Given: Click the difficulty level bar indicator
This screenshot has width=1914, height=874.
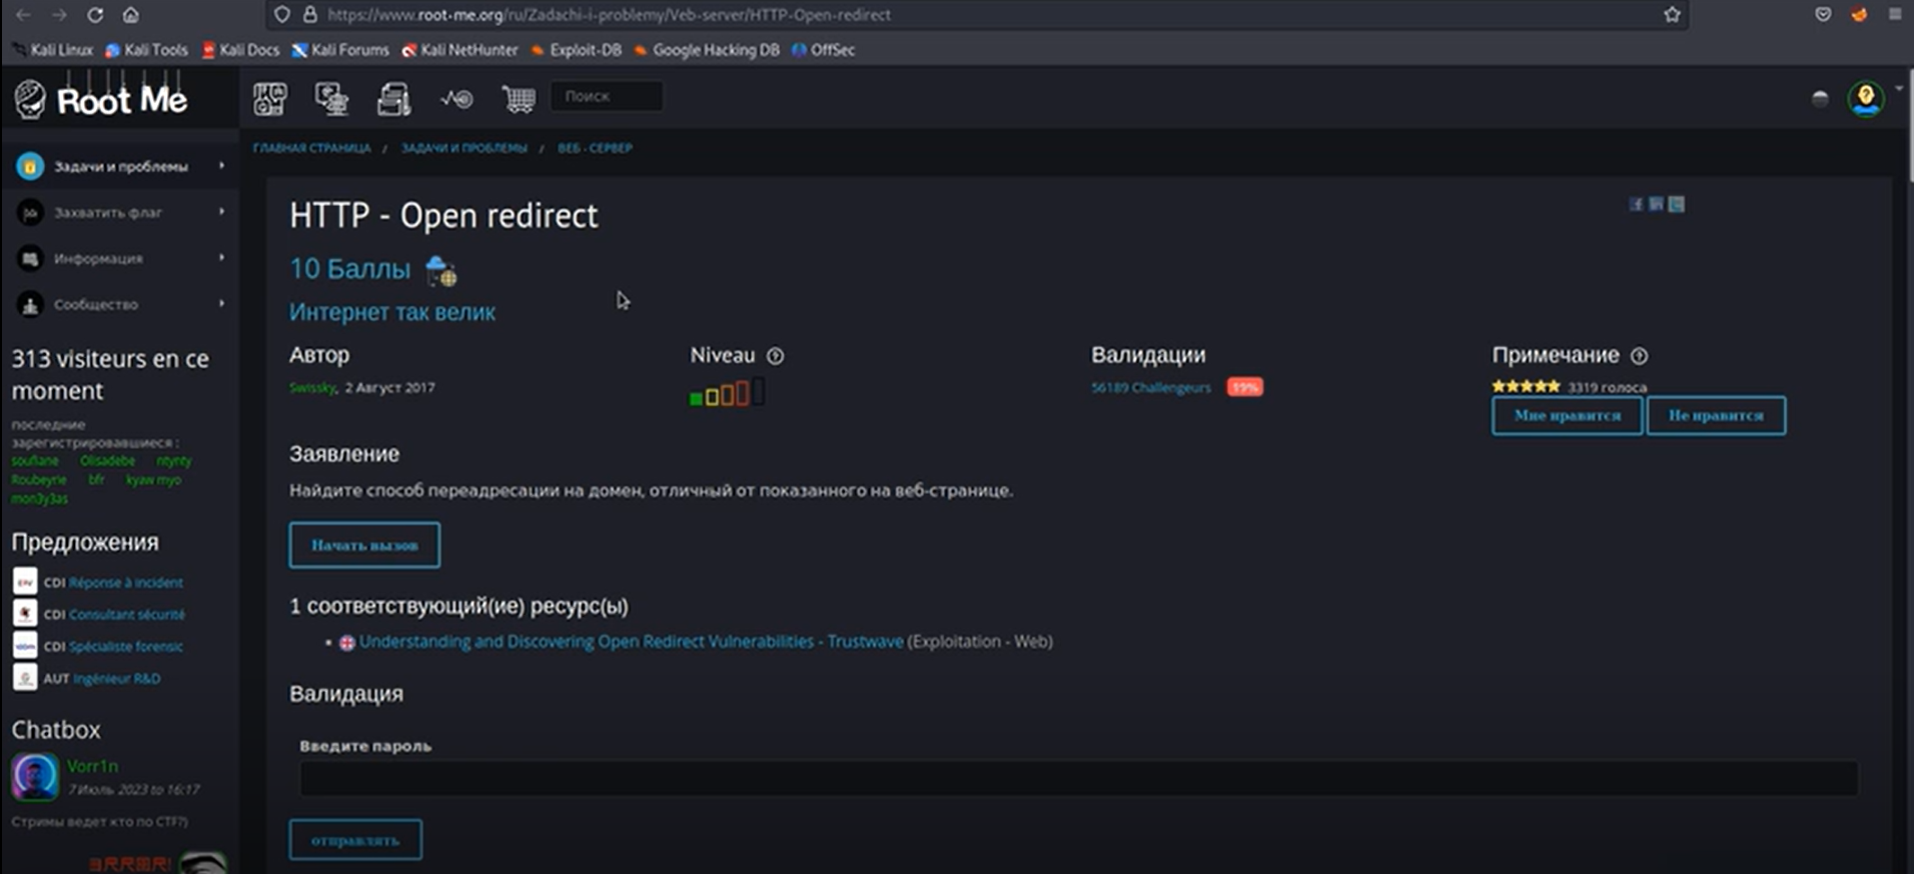Looking at the screenshot, I should coord(727,392).
